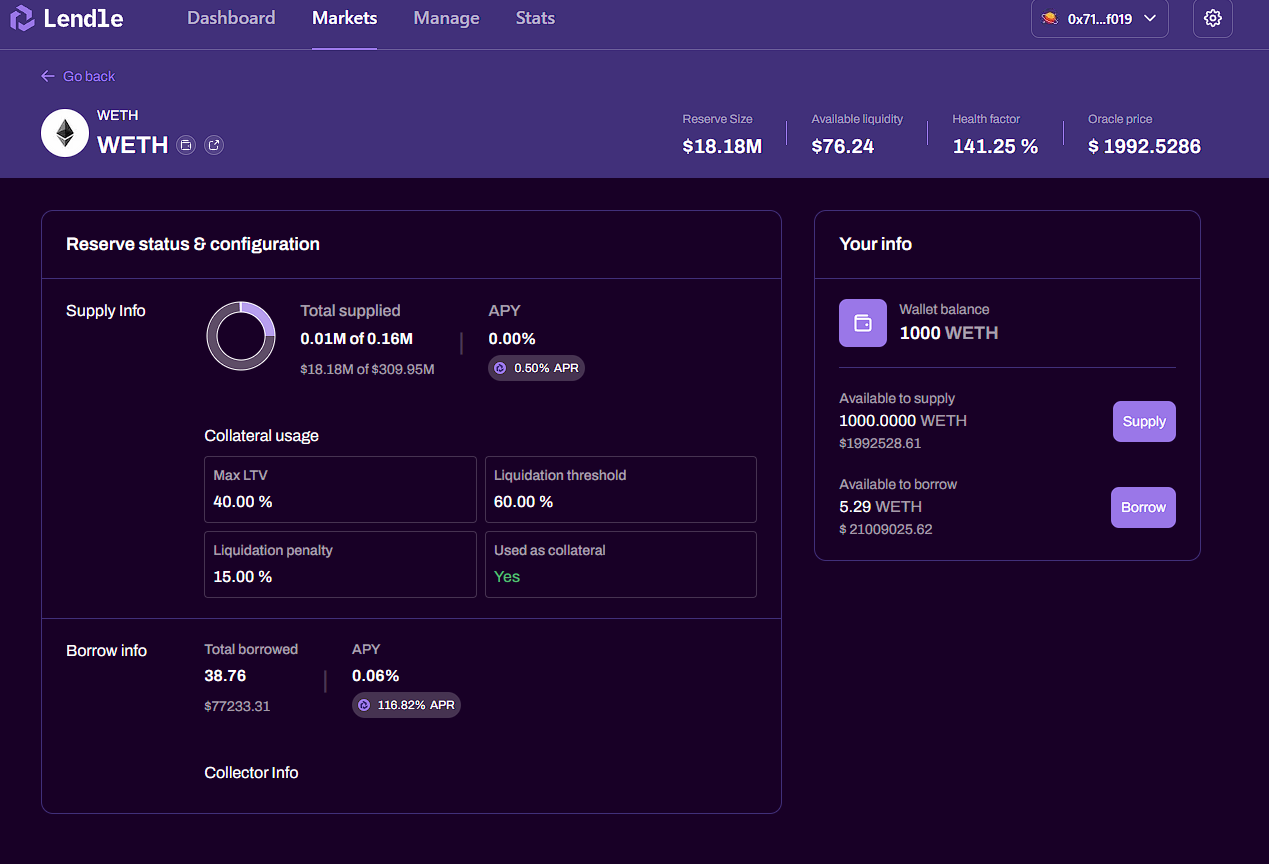
Task: Click the Max LTV info box
Action: (340, 489)
